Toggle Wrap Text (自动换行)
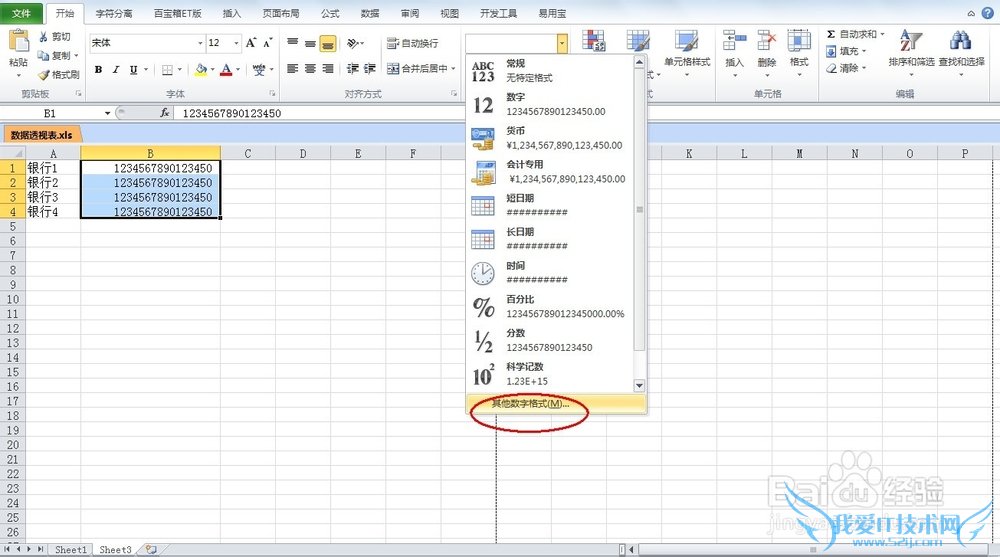Viewport: 1000px width, 557px height. click(x=412, y=43)
